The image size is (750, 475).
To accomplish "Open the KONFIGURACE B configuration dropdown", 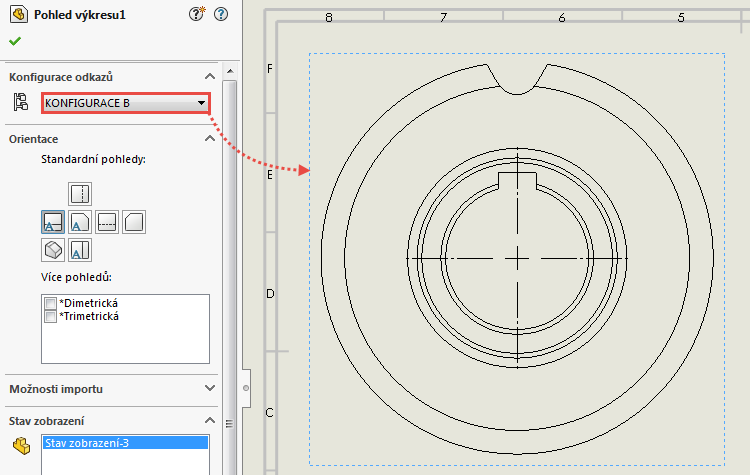I will [x=125, y=103].
